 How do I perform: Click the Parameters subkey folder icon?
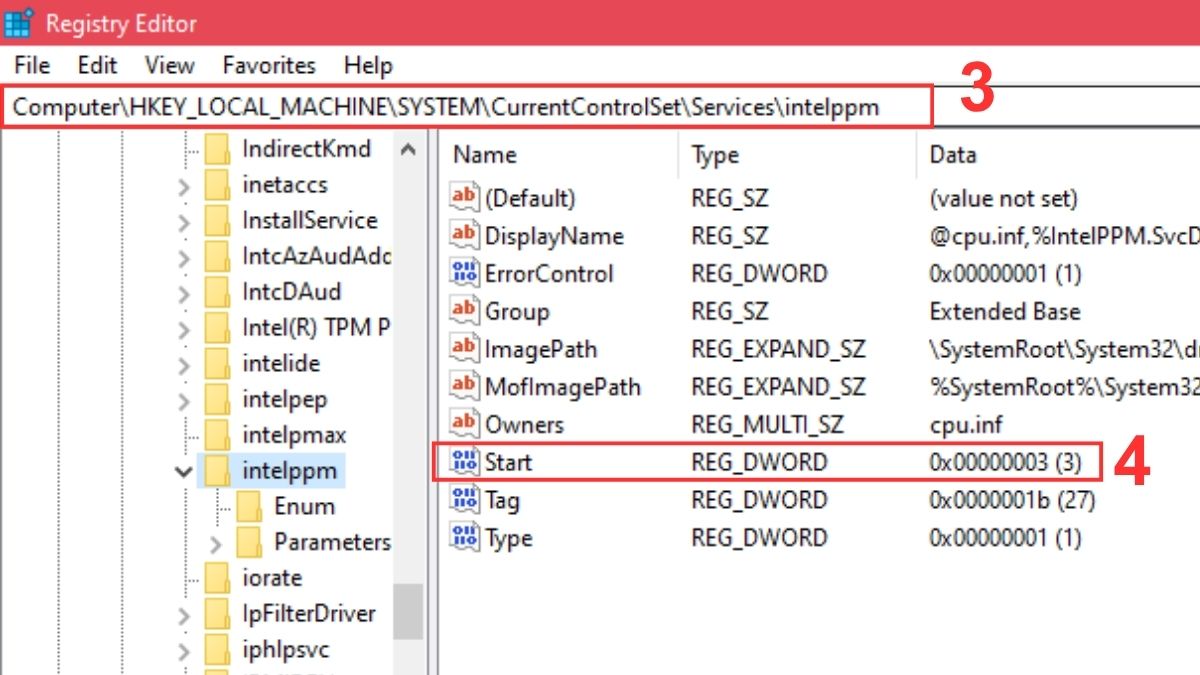[x=250, y=542]
